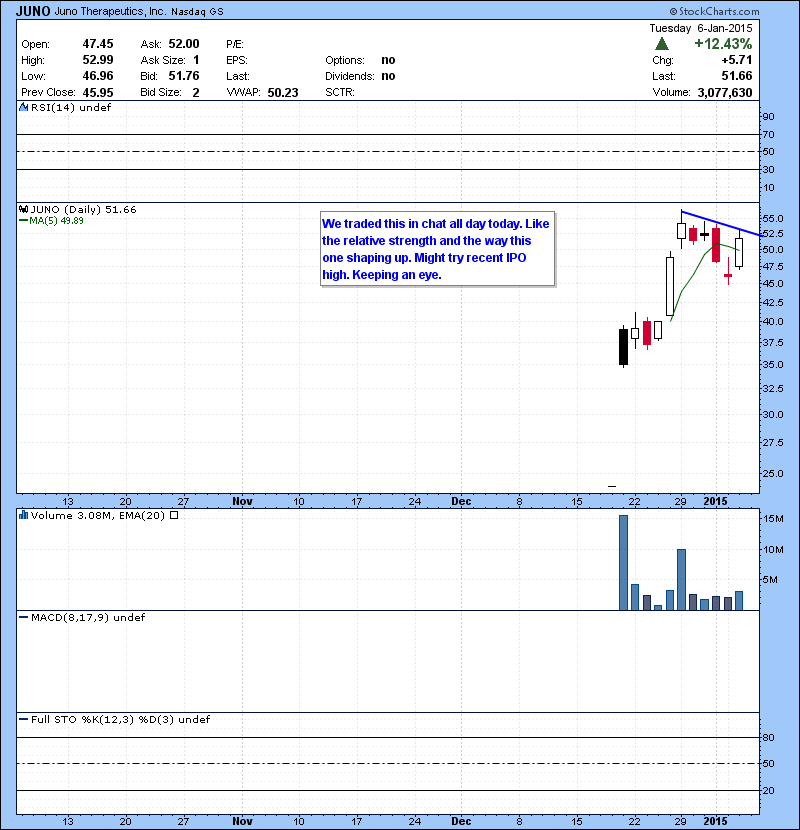Click the 25.0 price axis label

point(773,474)
